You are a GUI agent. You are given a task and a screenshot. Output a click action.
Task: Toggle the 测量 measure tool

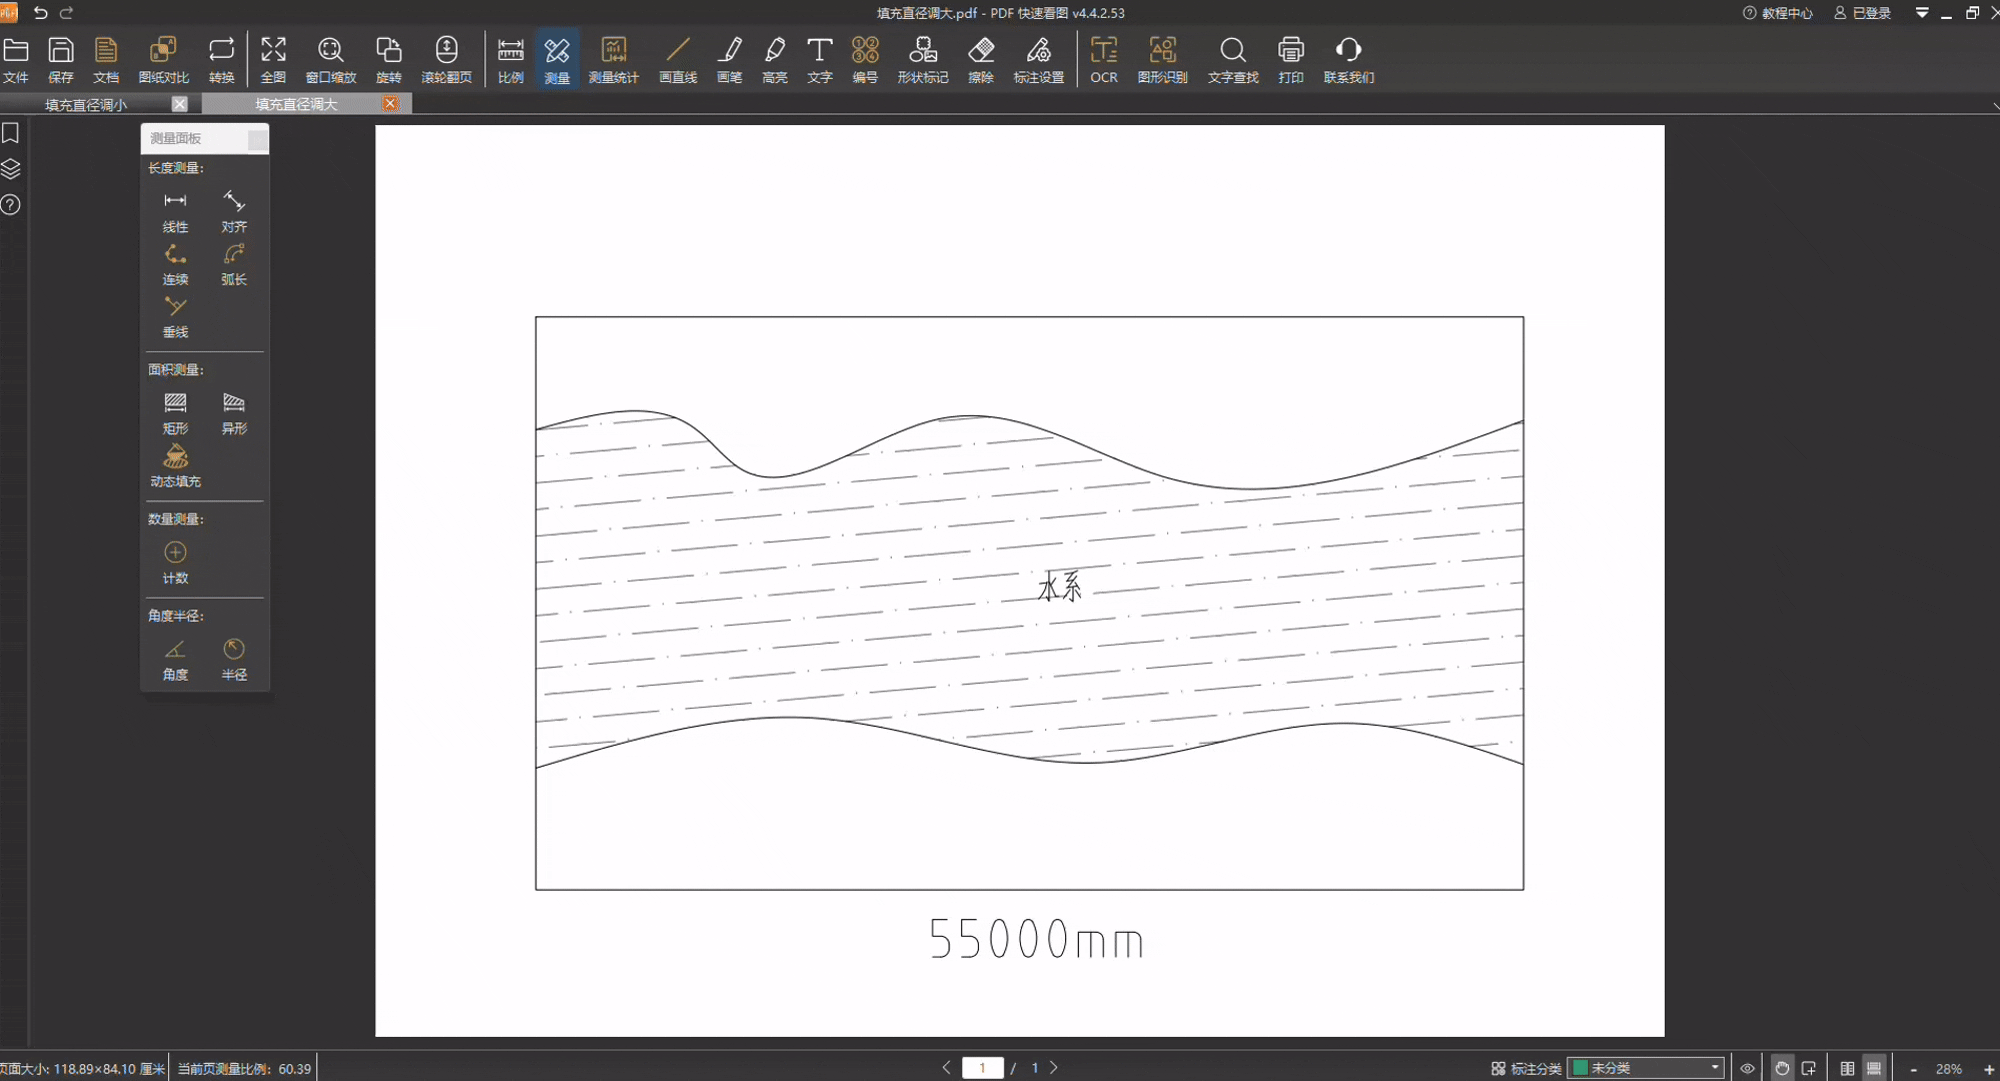click(x=557, y=59)
